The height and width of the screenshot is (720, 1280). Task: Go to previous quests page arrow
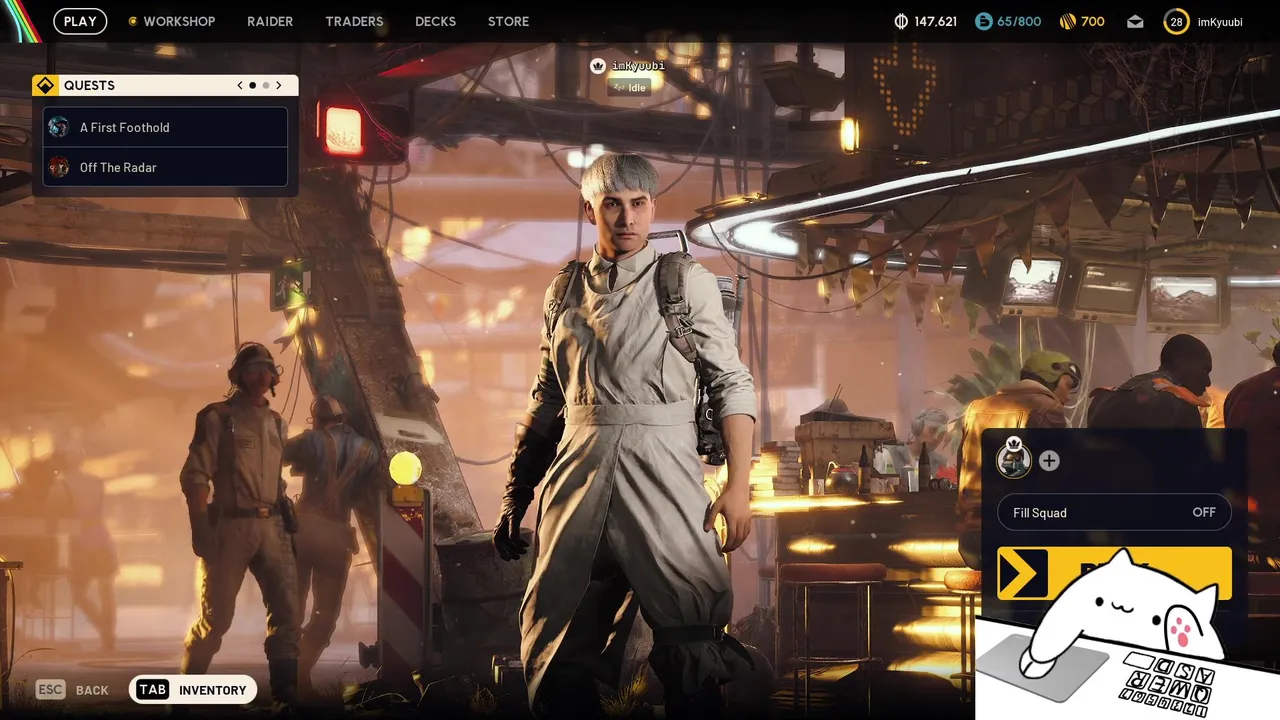click(240, 85)
